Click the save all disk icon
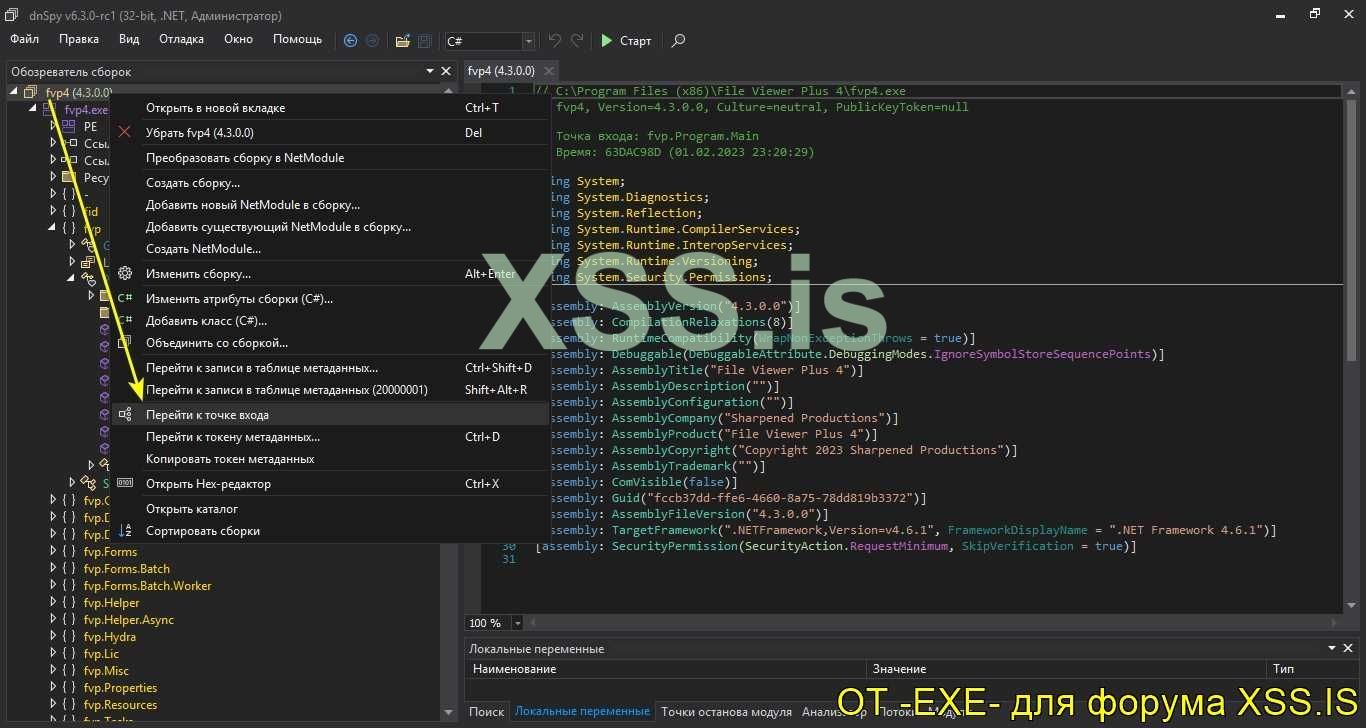Image resolution: width=1366 pixels, height=728 pixels. (425, 41)
